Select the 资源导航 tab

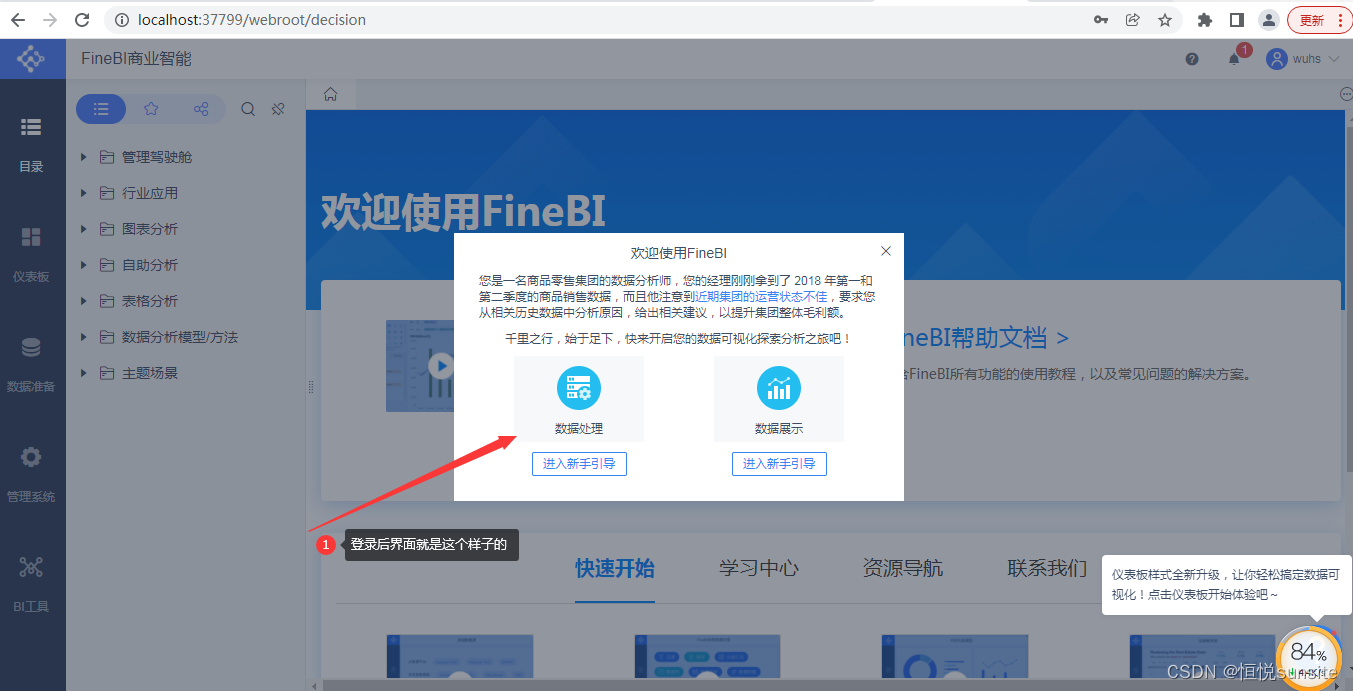pos(903,569)
